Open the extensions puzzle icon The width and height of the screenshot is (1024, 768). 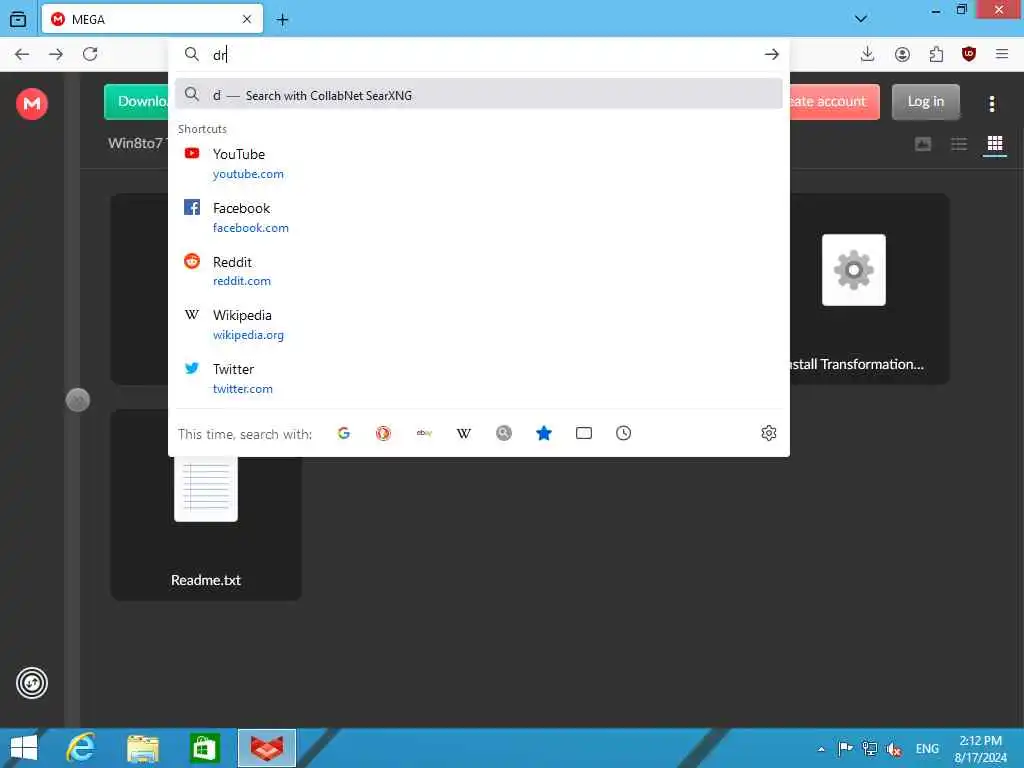coord(936,54)
